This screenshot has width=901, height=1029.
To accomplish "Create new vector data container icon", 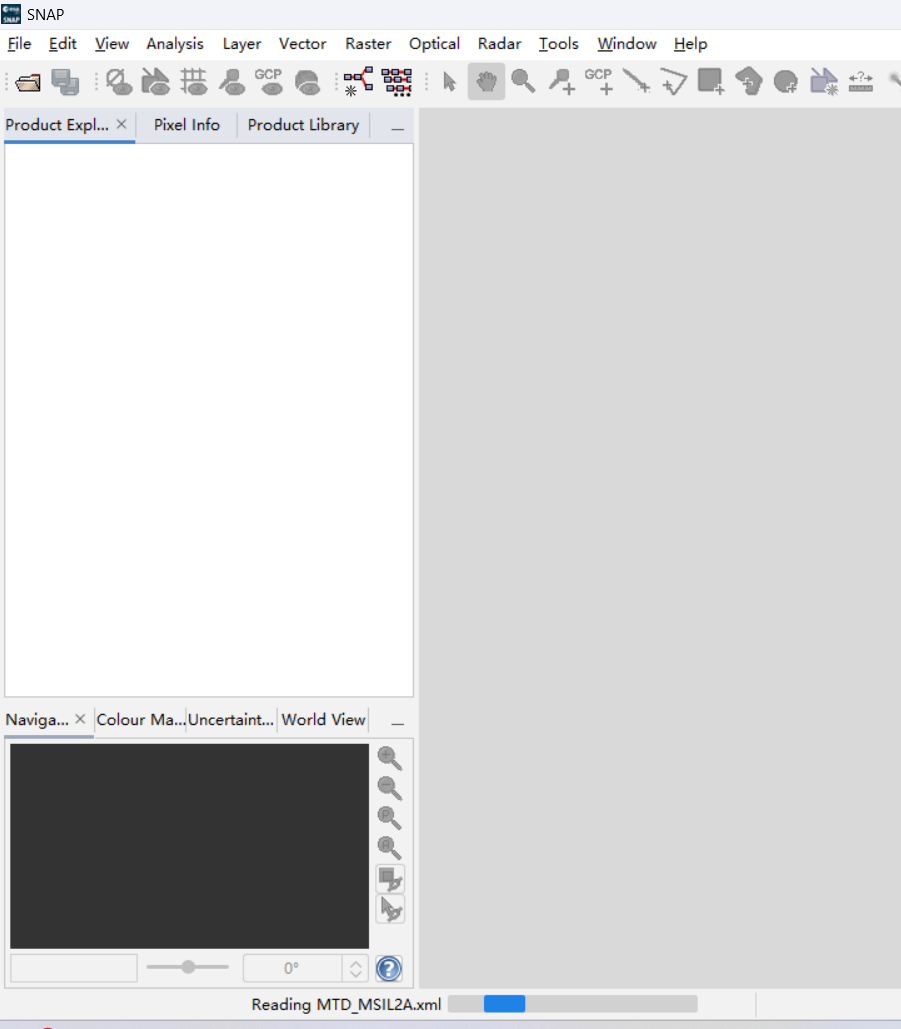I will [824, 82].
